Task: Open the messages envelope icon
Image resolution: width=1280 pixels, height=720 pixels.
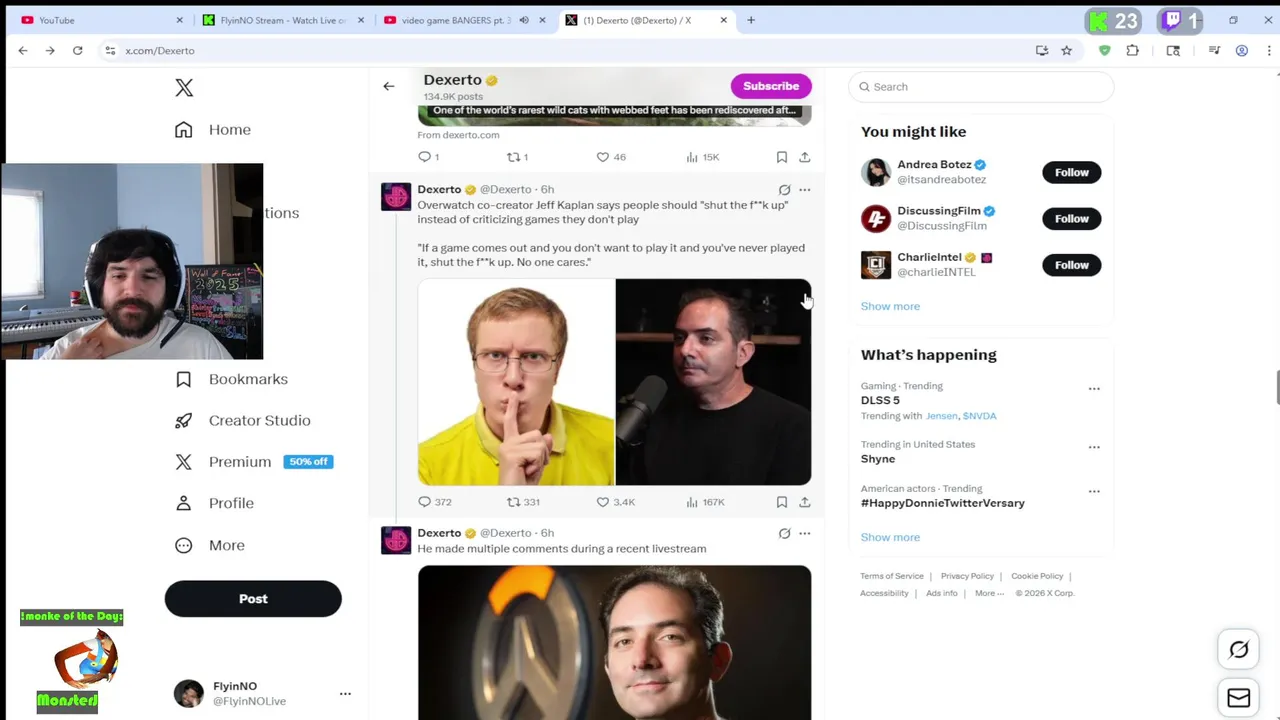Action: pyautogui.click(x=1239, y=698)
